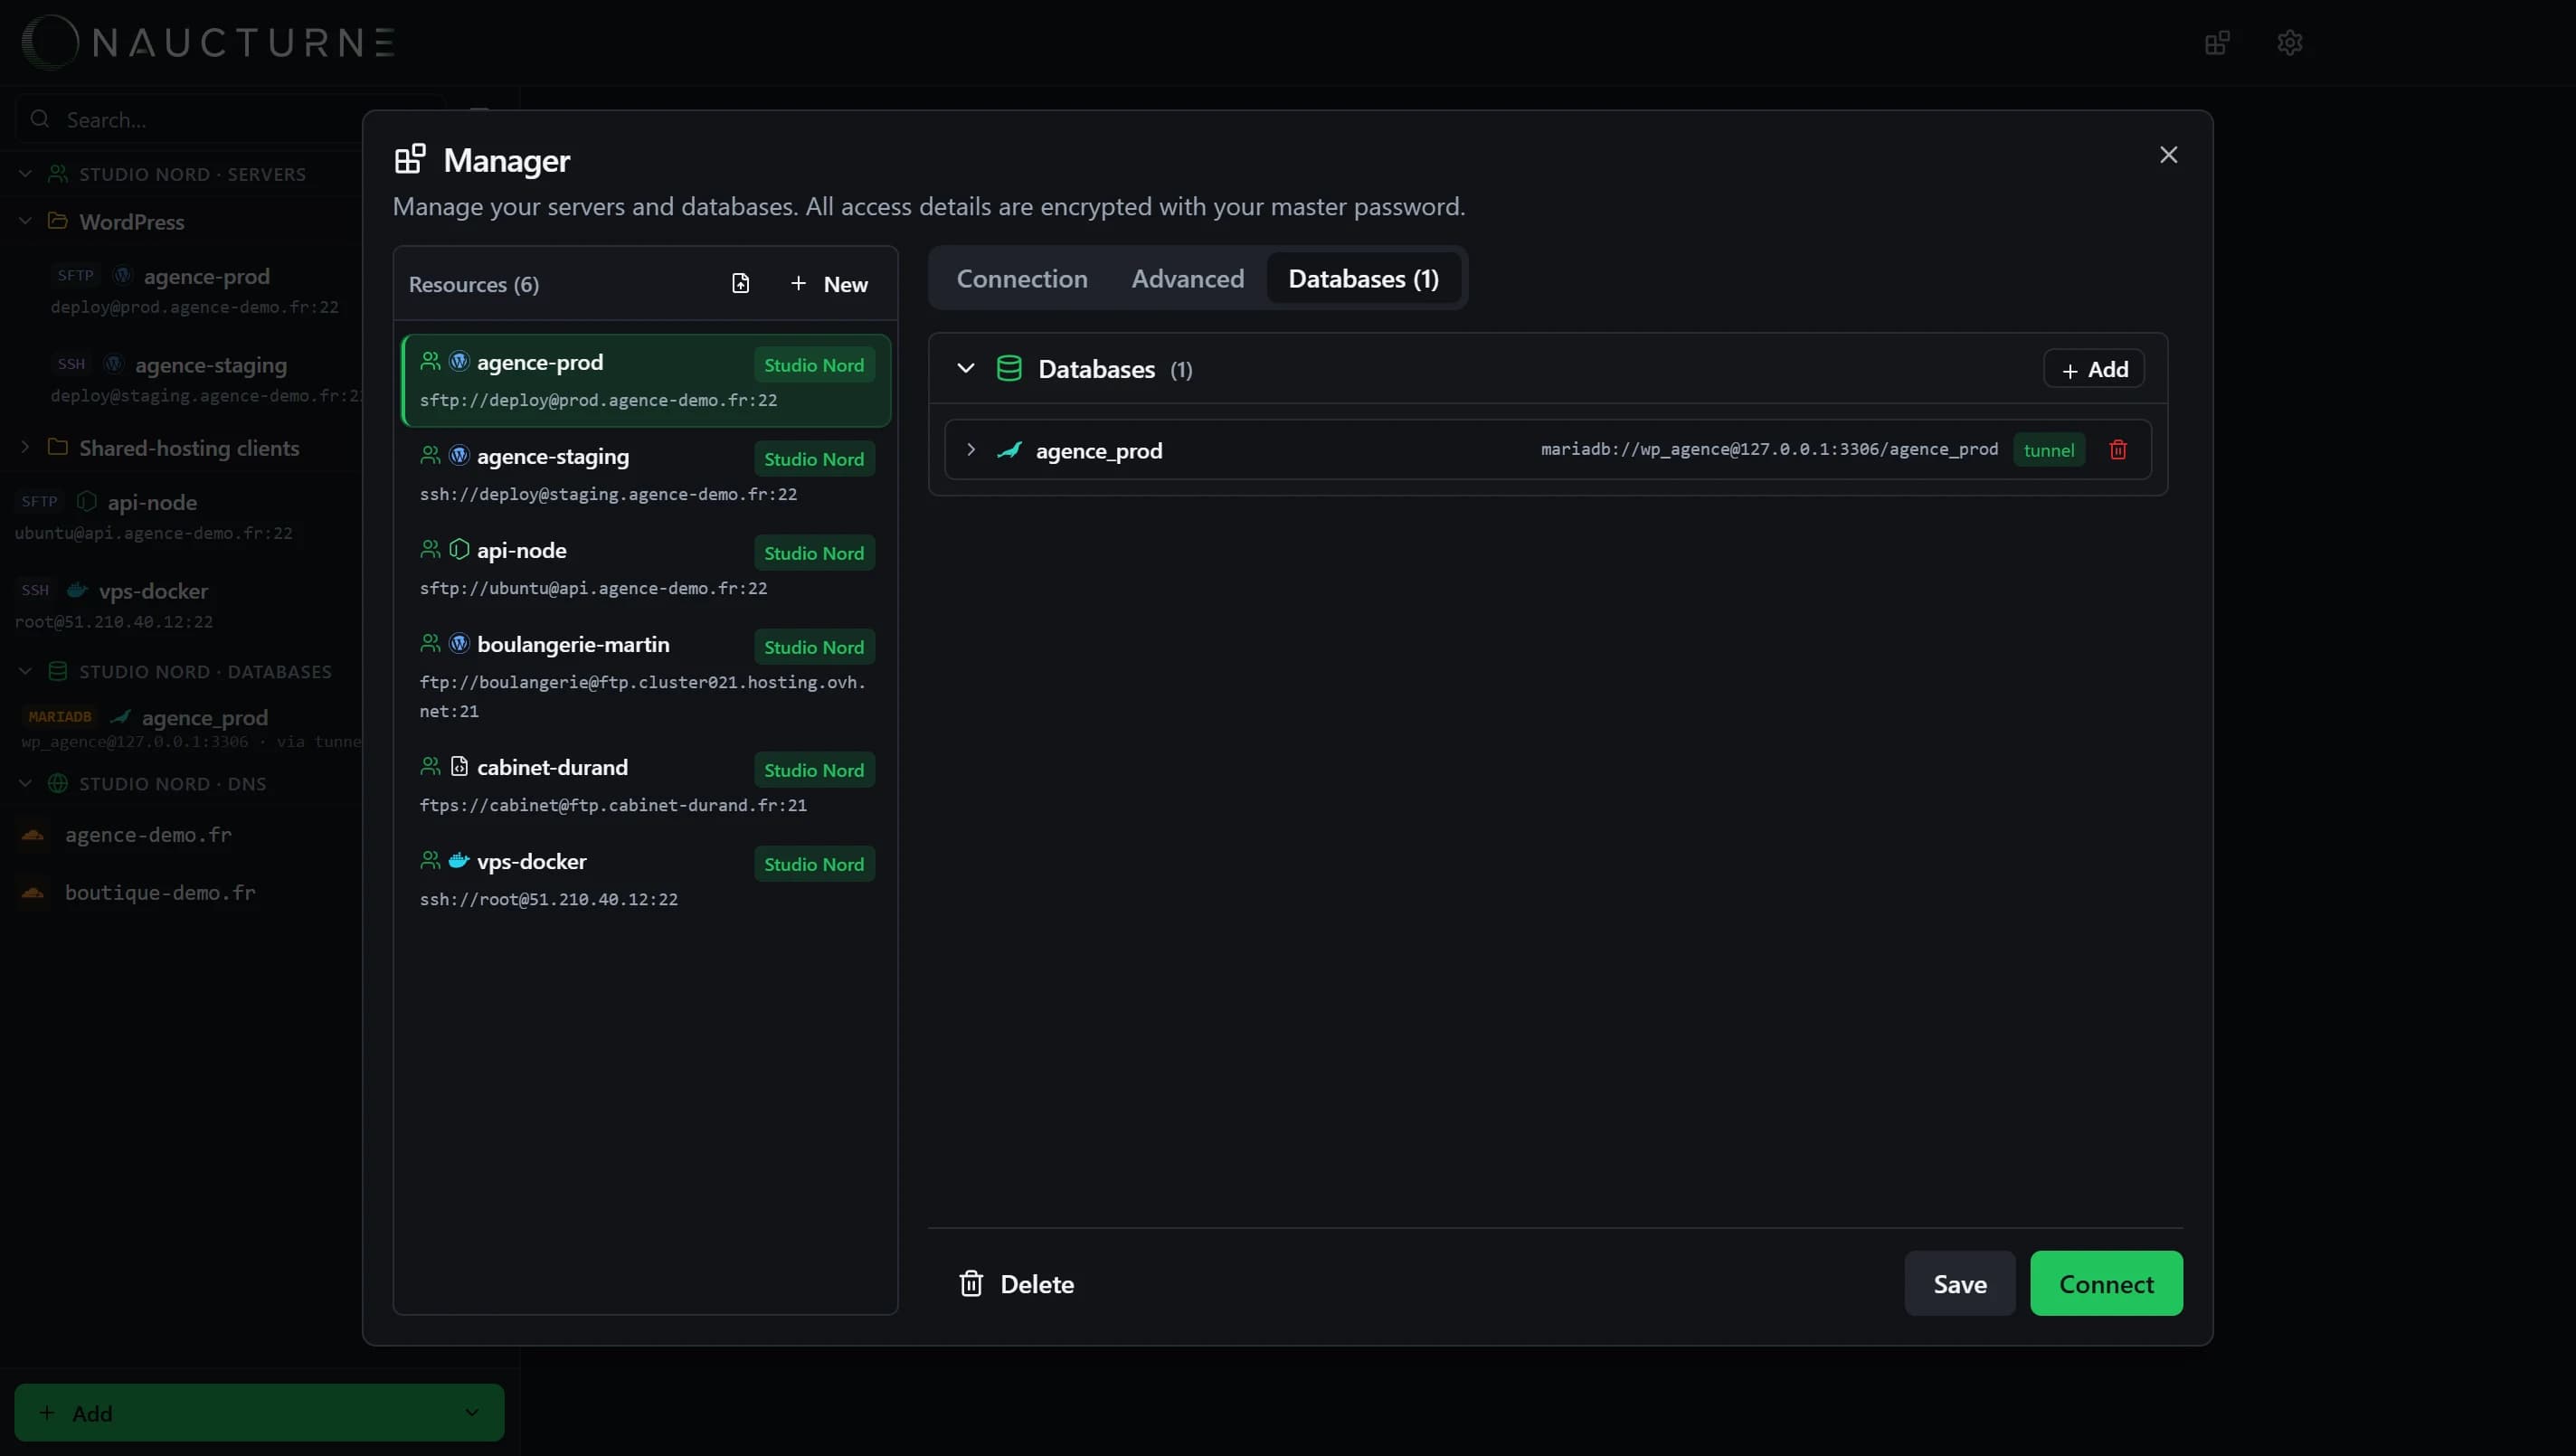Open the Manager grid icon in top bar
Viewport: 2576px width, 1456px height.
coord(2217,43)
